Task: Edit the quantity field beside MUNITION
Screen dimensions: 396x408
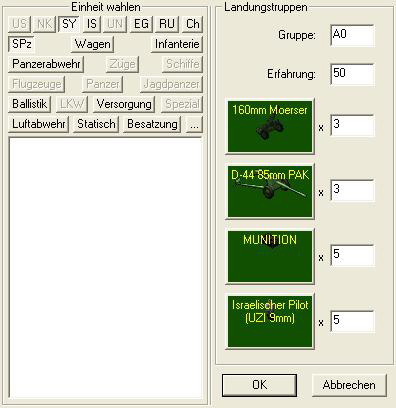Action: pos(352,255)
